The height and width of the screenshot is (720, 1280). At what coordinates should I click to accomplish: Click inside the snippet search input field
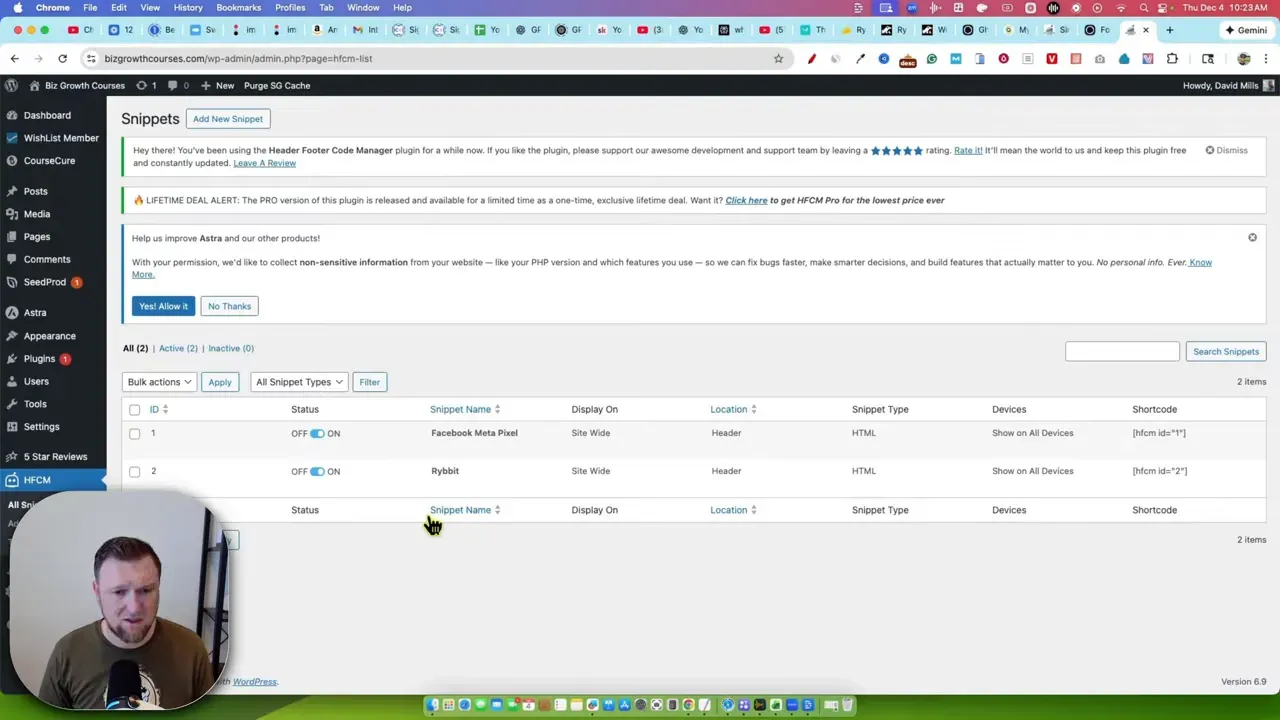[1122, 351]
